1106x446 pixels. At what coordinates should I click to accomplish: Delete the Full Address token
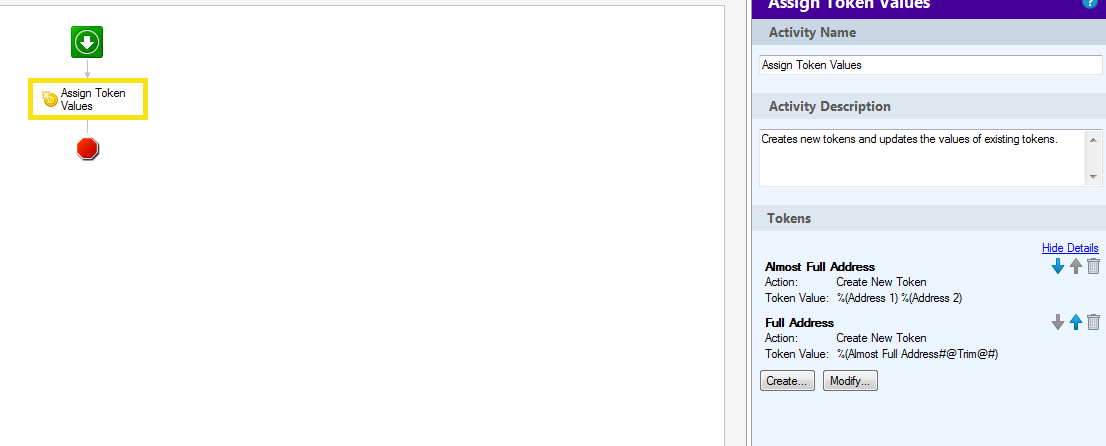[x=1093, y=323]
